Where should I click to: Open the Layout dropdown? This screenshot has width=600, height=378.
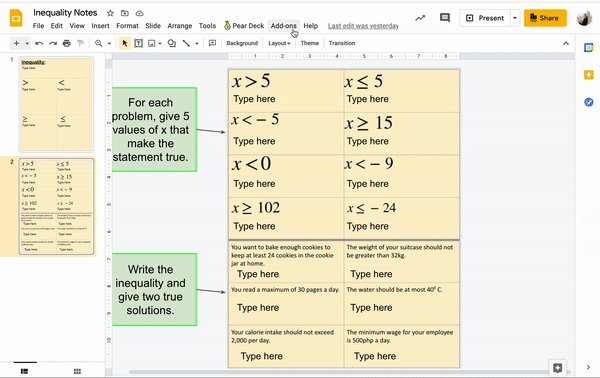tap(279, 43)
